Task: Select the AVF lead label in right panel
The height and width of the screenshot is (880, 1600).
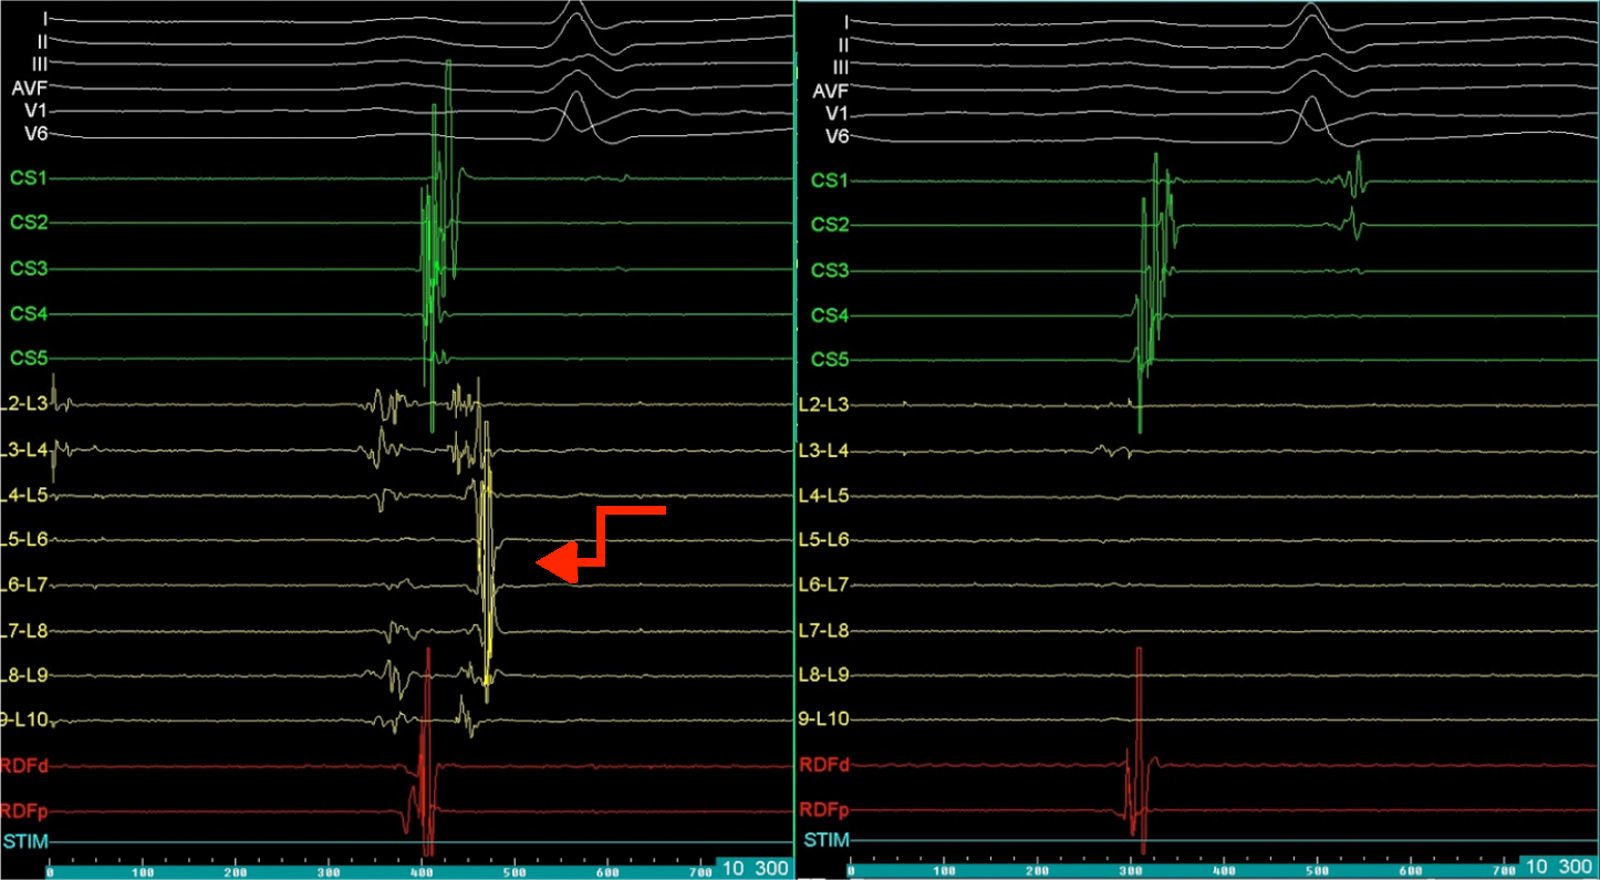Action: (830, 91)
